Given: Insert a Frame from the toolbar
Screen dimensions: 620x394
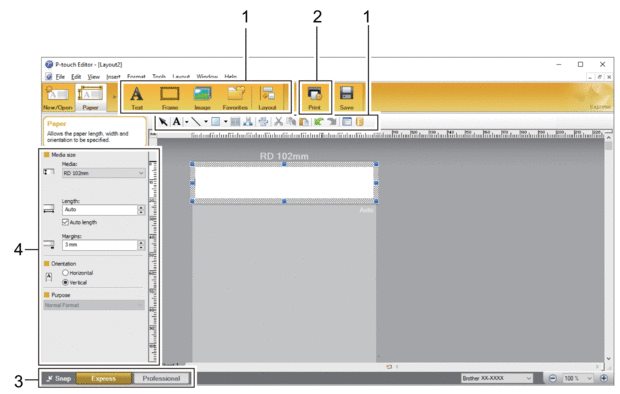Looking at the screenshot, I should [x=170, y=97].
